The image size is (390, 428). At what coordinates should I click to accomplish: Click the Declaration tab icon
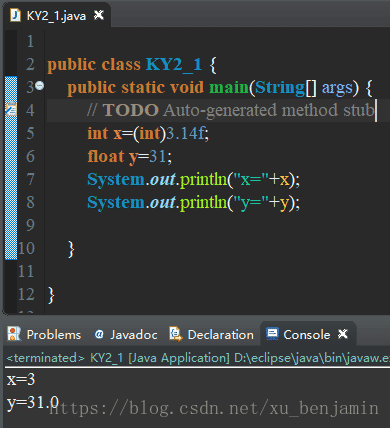pos(176,334)
